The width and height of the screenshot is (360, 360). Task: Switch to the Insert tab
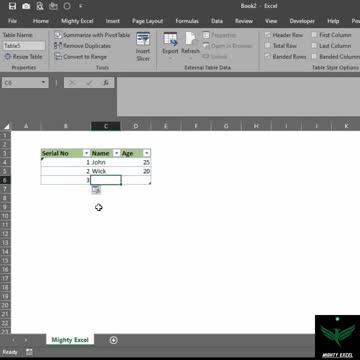(113, 21)
